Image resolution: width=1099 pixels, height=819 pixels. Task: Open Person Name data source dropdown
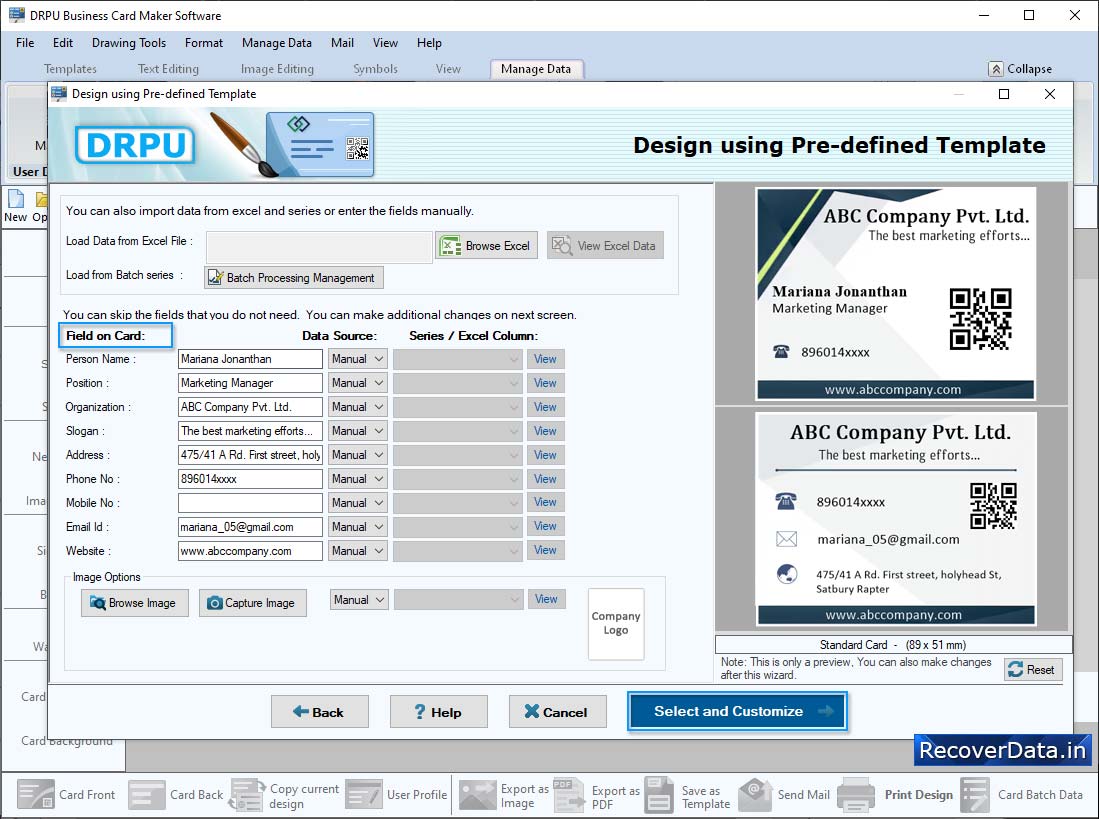(357, 359)
